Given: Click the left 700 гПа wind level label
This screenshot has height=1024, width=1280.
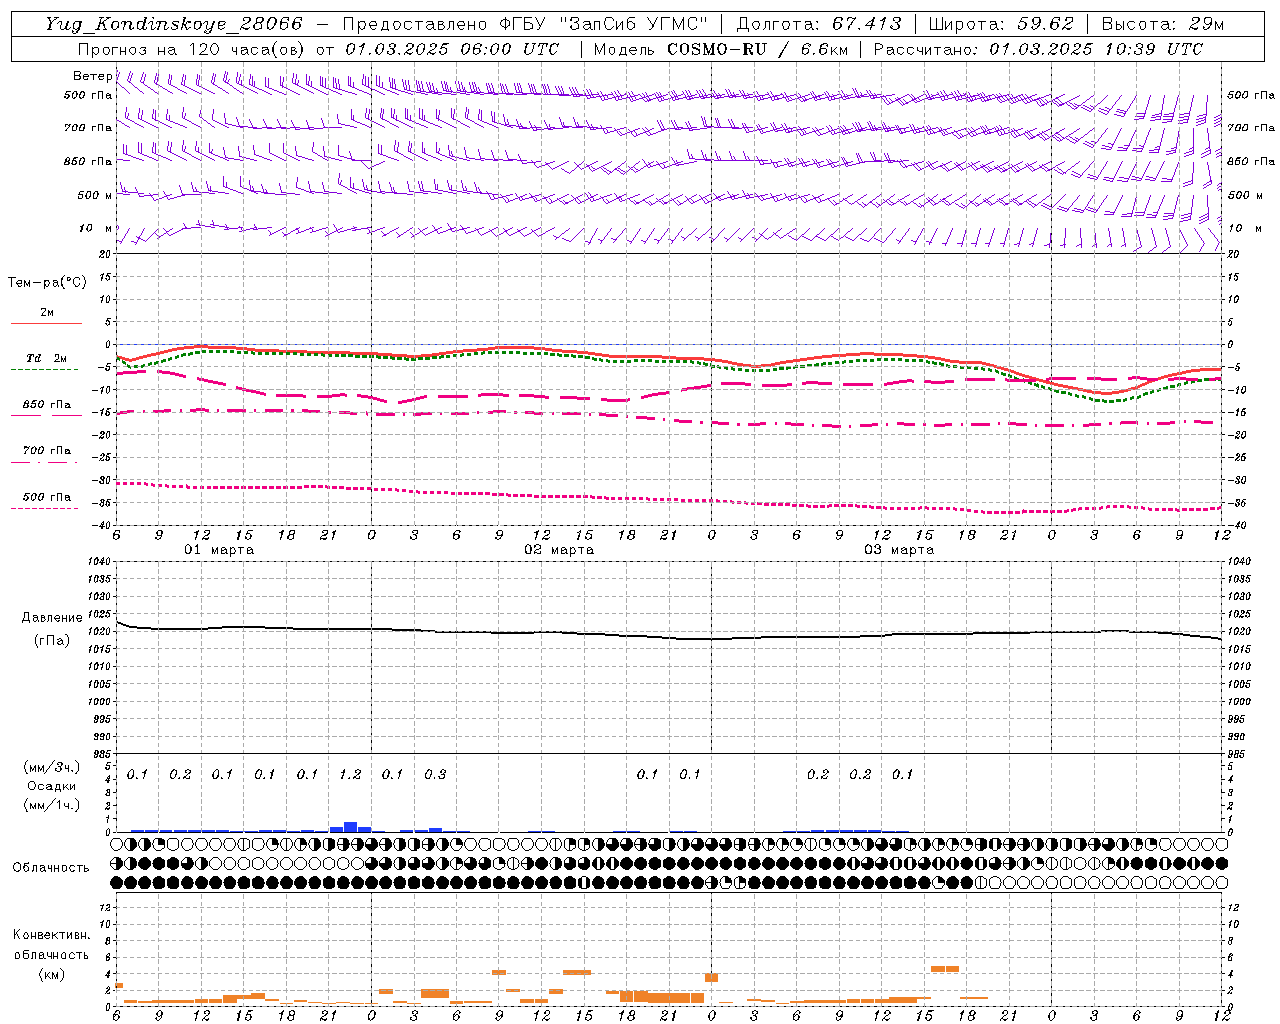Looking at the screenshot, I should tap(88, 128).
